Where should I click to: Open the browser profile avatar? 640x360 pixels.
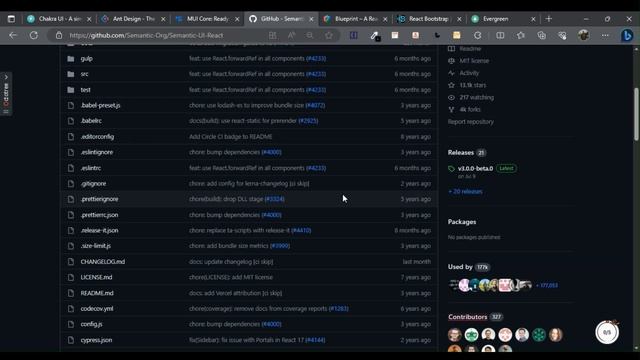(584, 36)
